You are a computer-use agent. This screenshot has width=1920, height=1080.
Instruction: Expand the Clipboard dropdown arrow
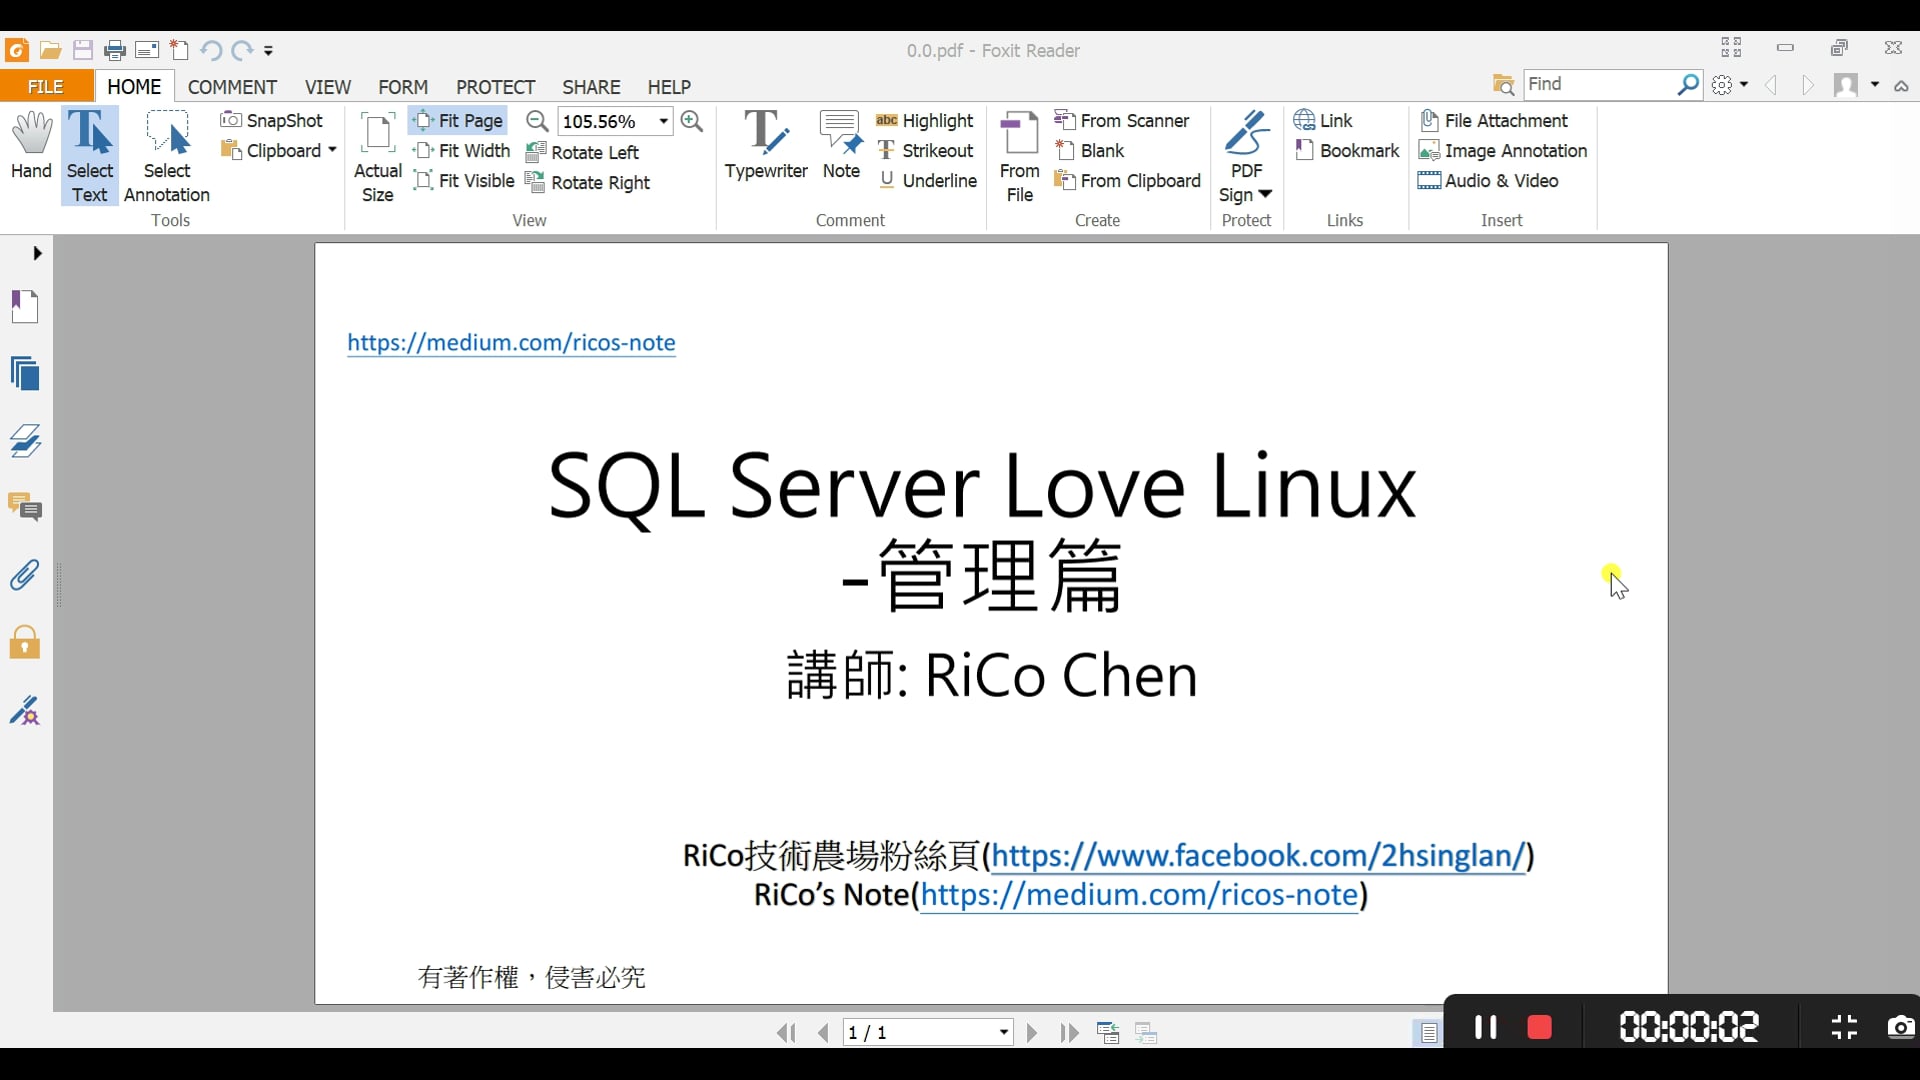(332, 150)
